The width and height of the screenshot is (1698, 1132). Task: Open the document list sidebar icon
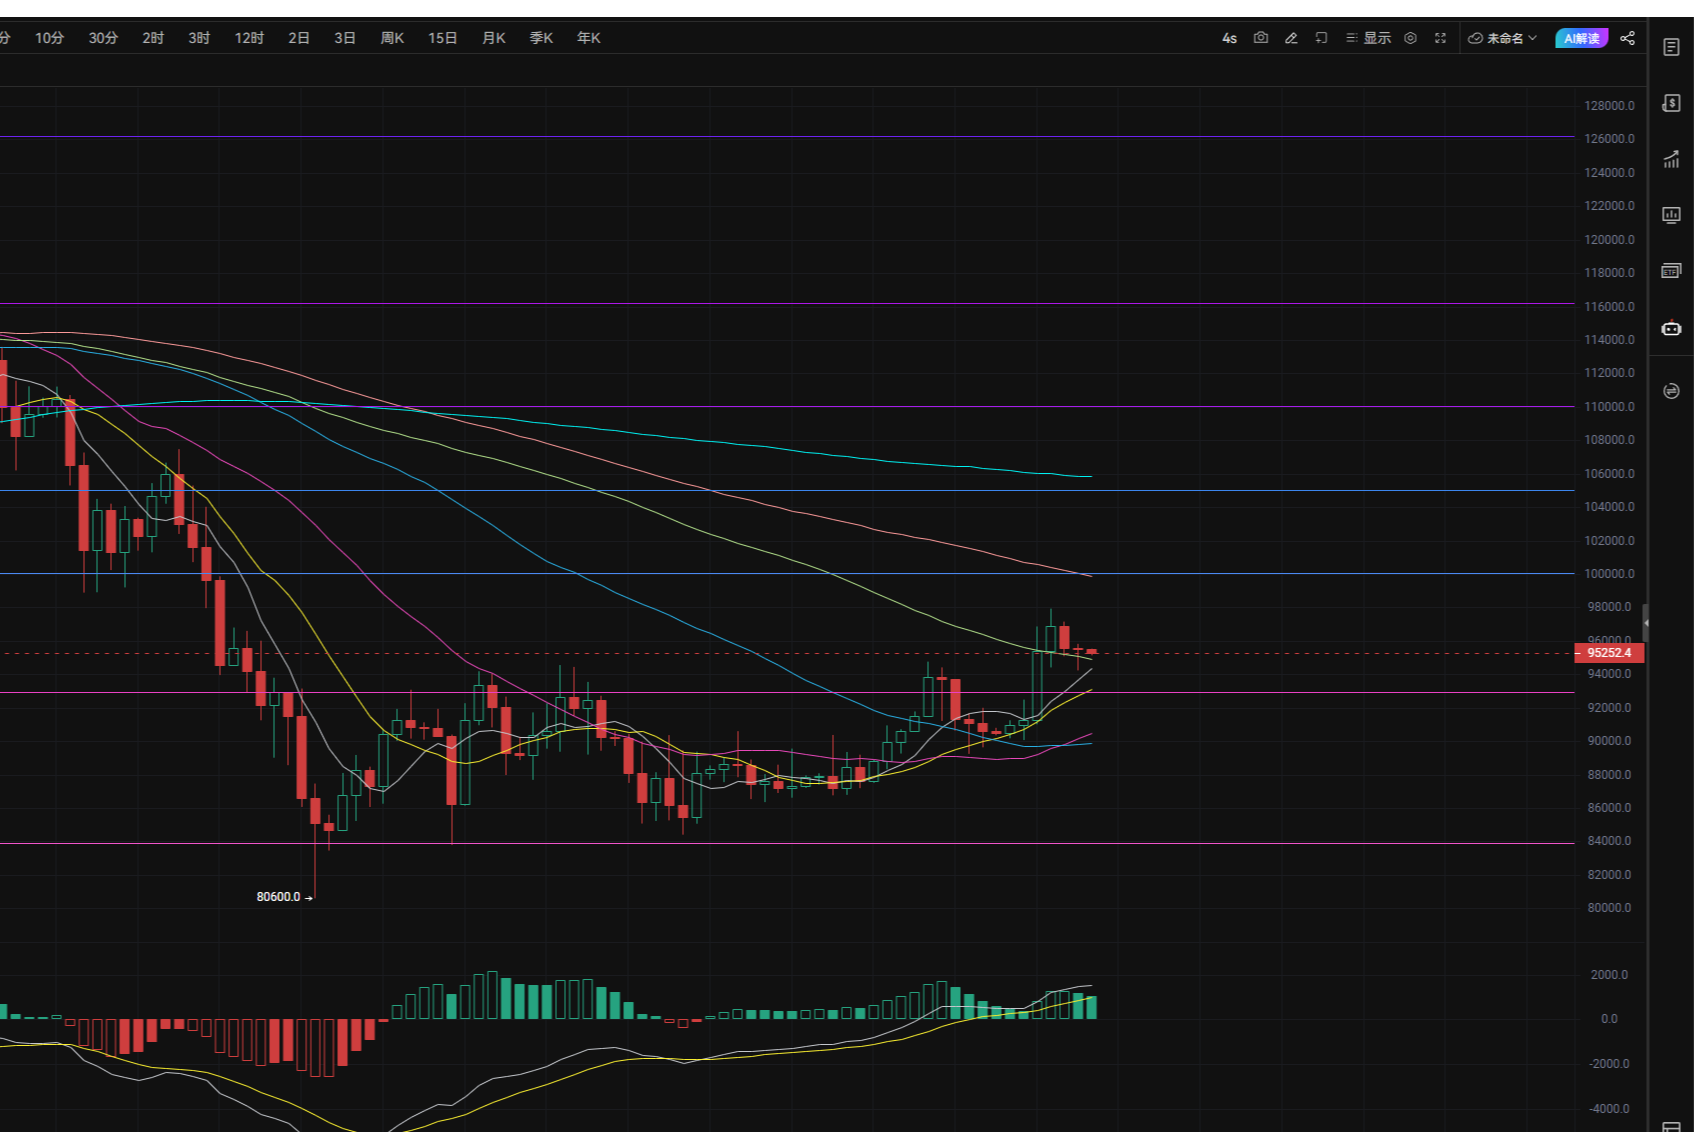click(1671, 47)
